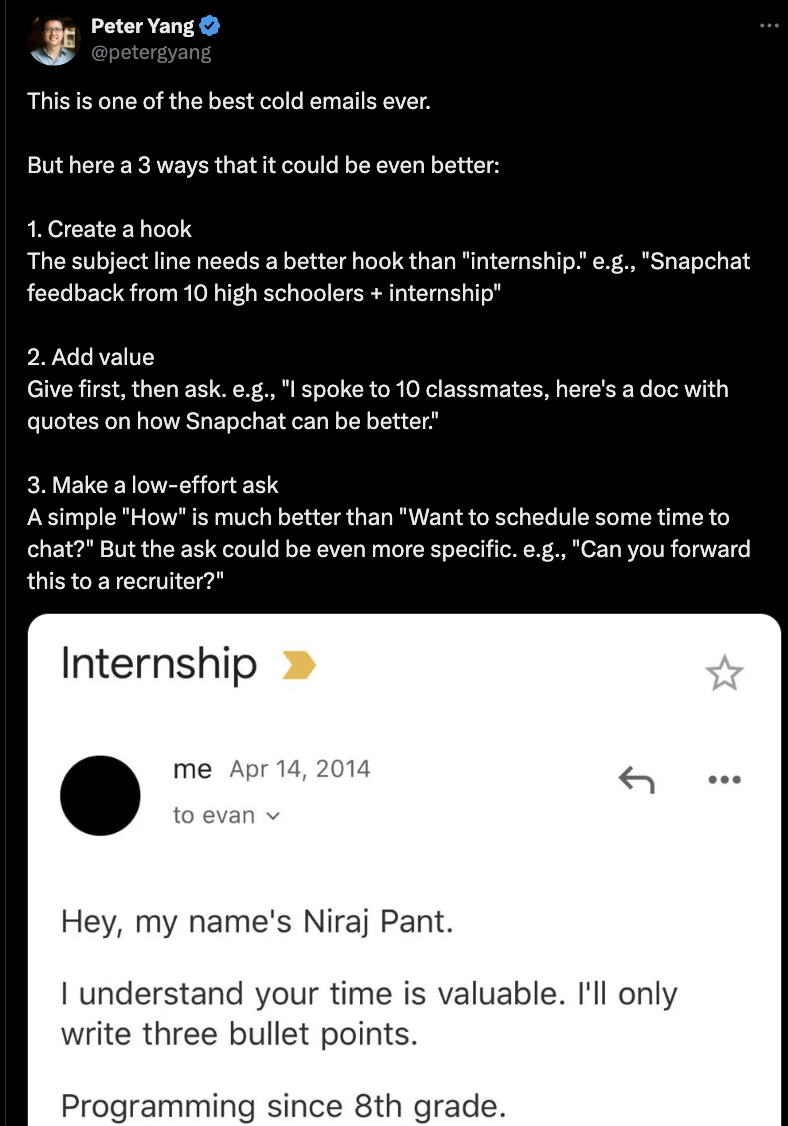
Task: Click the "1. Create a hook" line
Action: [110, 229]
